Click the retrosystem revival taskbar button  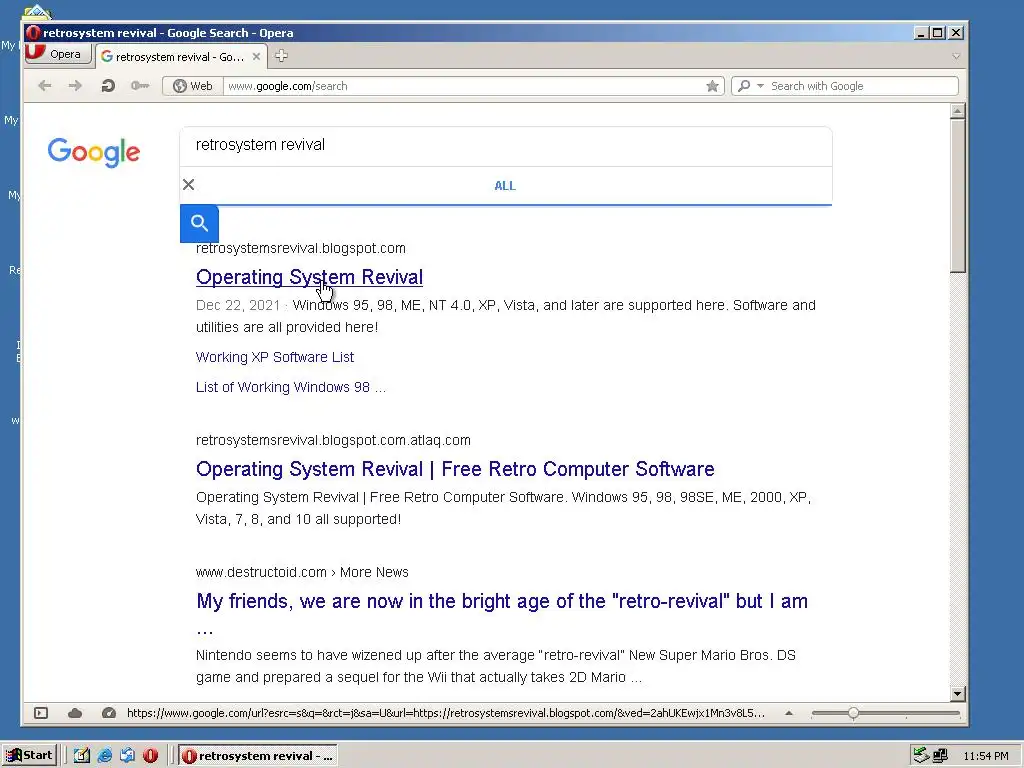[x=258, y=756]
